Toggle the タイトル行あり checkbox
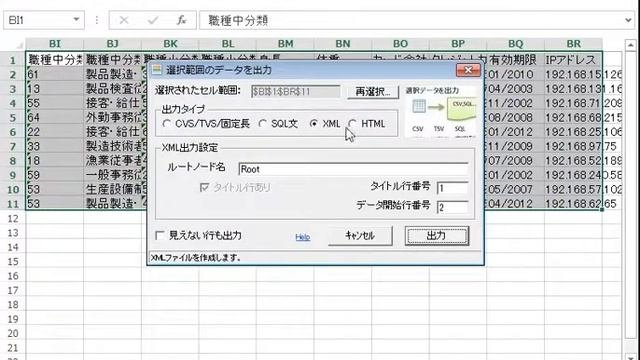This screenshot has height=360, width=640. click(x=204, y=187)
